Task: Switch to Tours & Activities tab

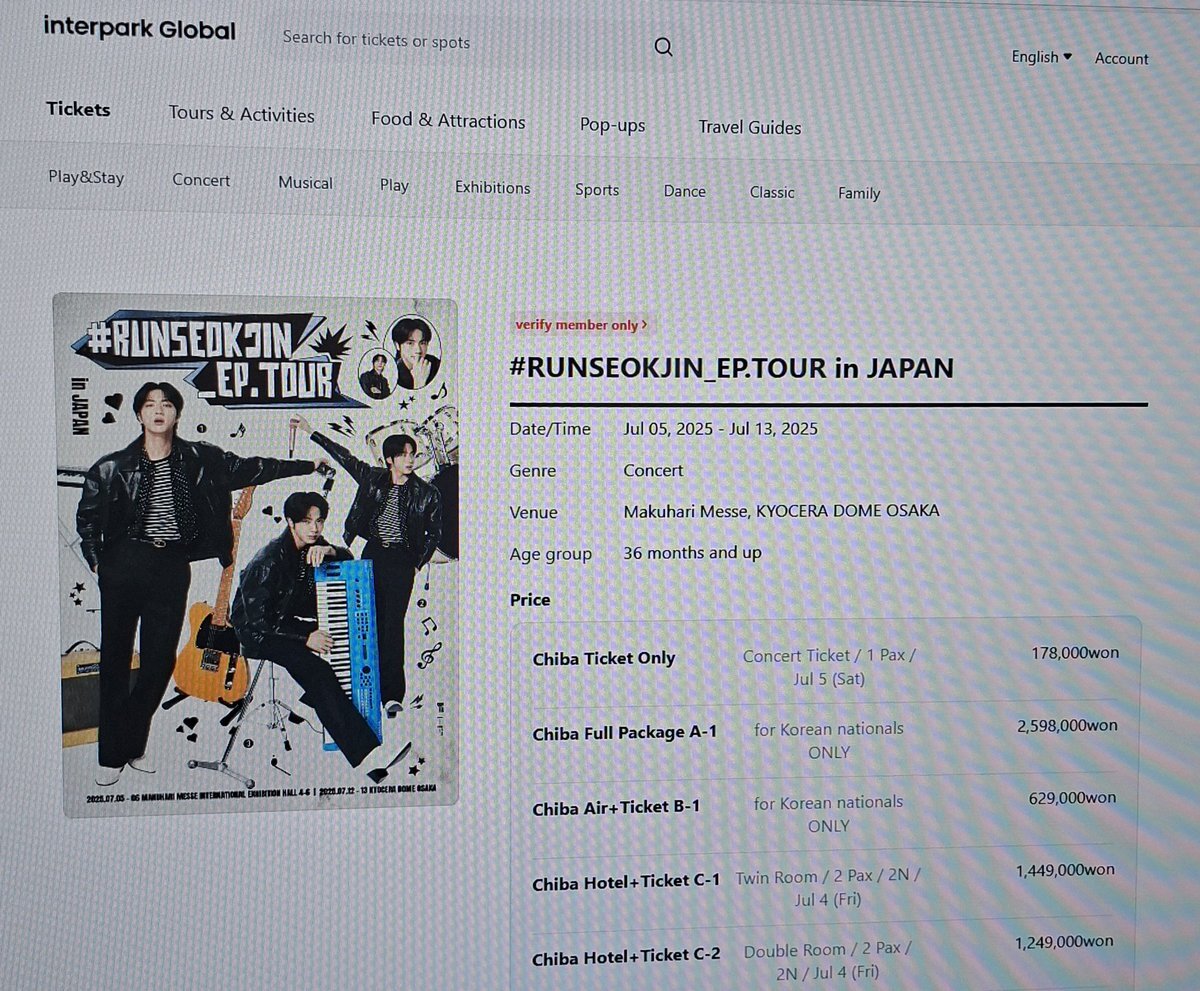Action: coord(241,114)
